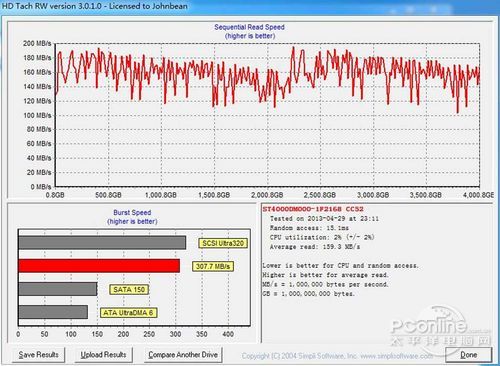Click the gray ATA UltraDMA 6 bar
The image size is (500, 366).
[53, 312]
